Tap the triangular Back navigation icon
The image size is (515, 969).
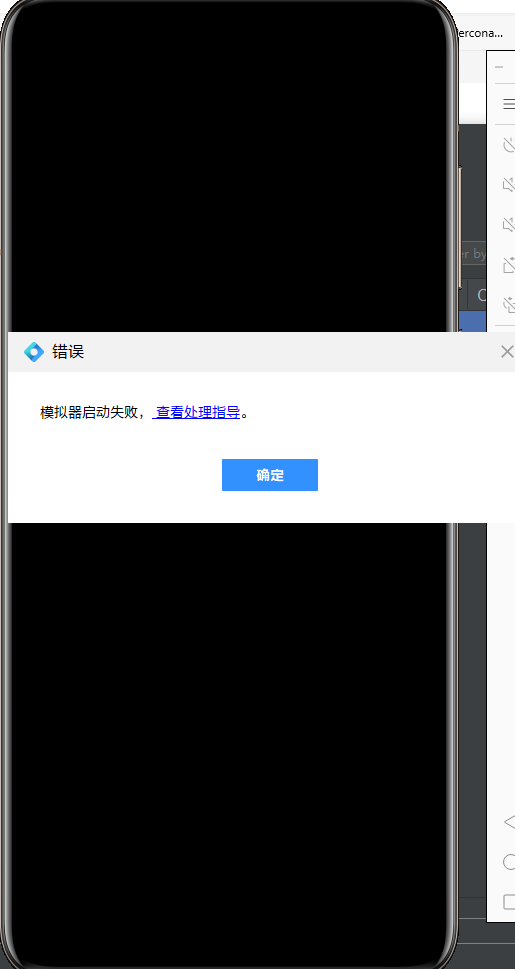pos(509,822)
